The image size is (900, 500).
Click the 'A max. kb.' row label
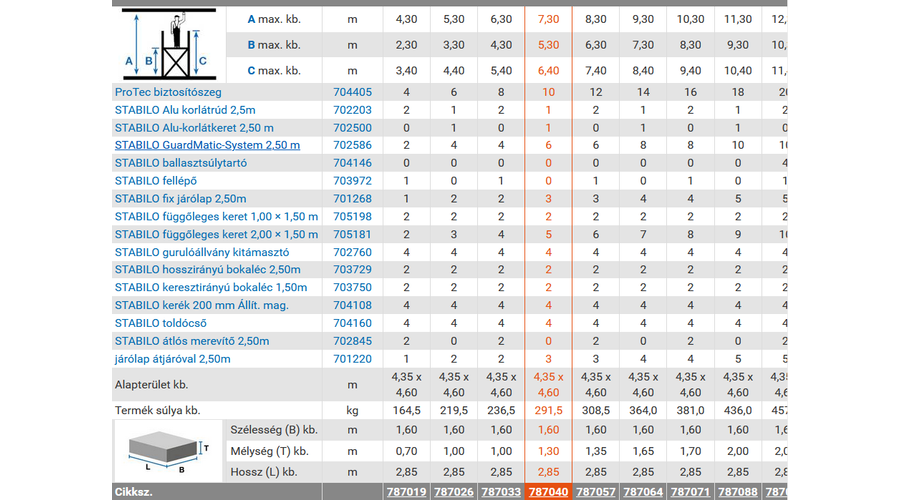tap(274, 19)
